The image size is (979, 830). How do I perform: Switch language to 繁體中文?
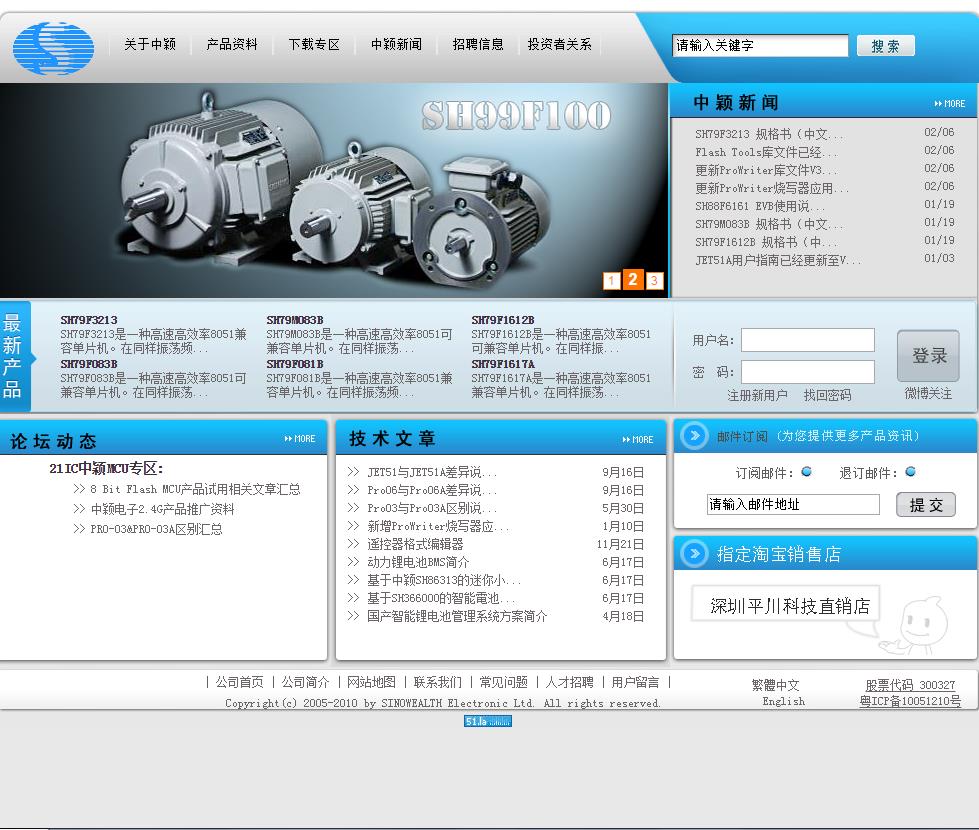click(775, 685)
